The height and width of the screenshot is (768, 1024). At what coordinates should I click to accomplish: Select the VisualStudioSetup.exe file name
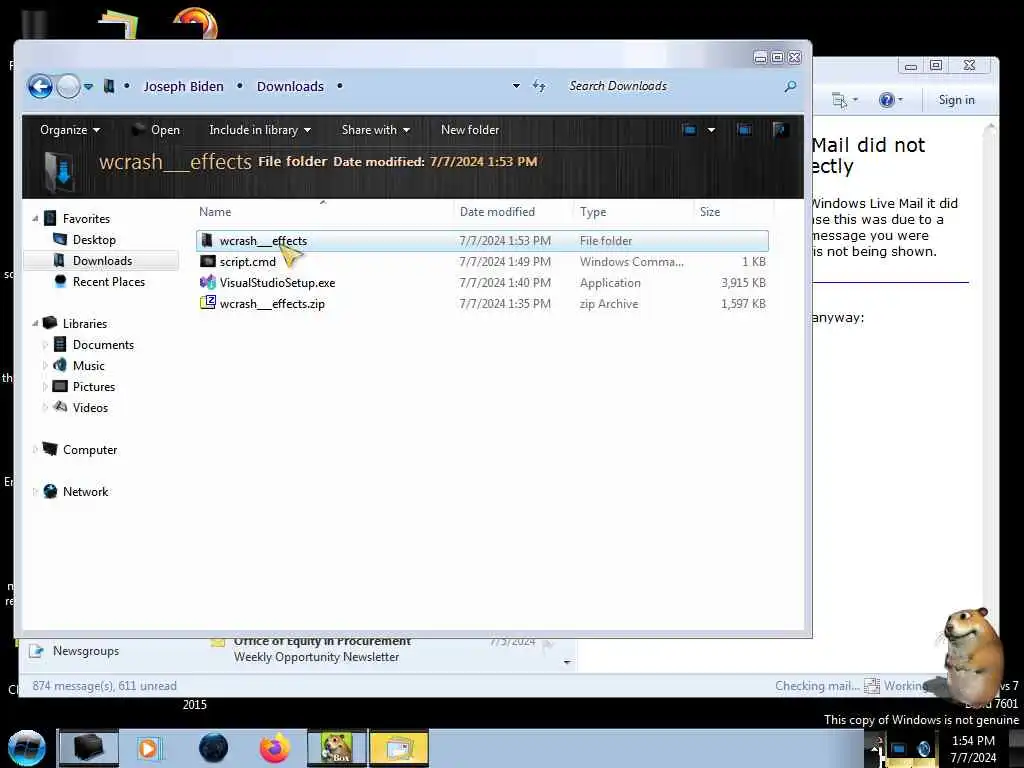coord(278,283)
